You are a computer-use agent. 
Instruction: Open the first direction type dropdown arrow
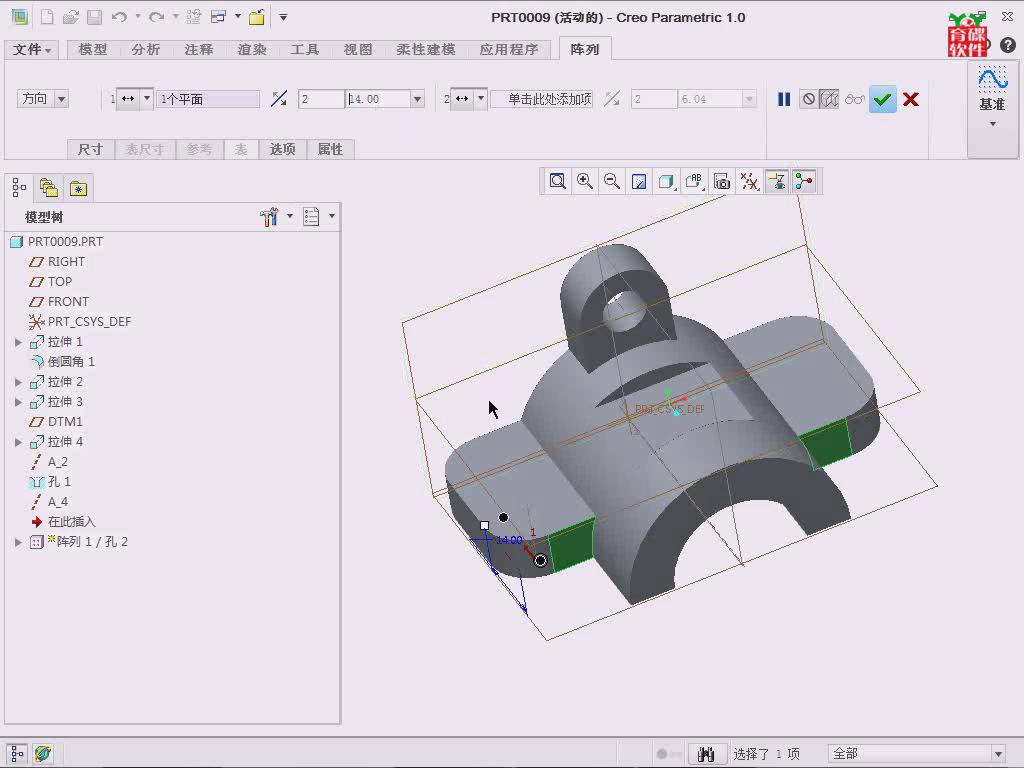147,99
